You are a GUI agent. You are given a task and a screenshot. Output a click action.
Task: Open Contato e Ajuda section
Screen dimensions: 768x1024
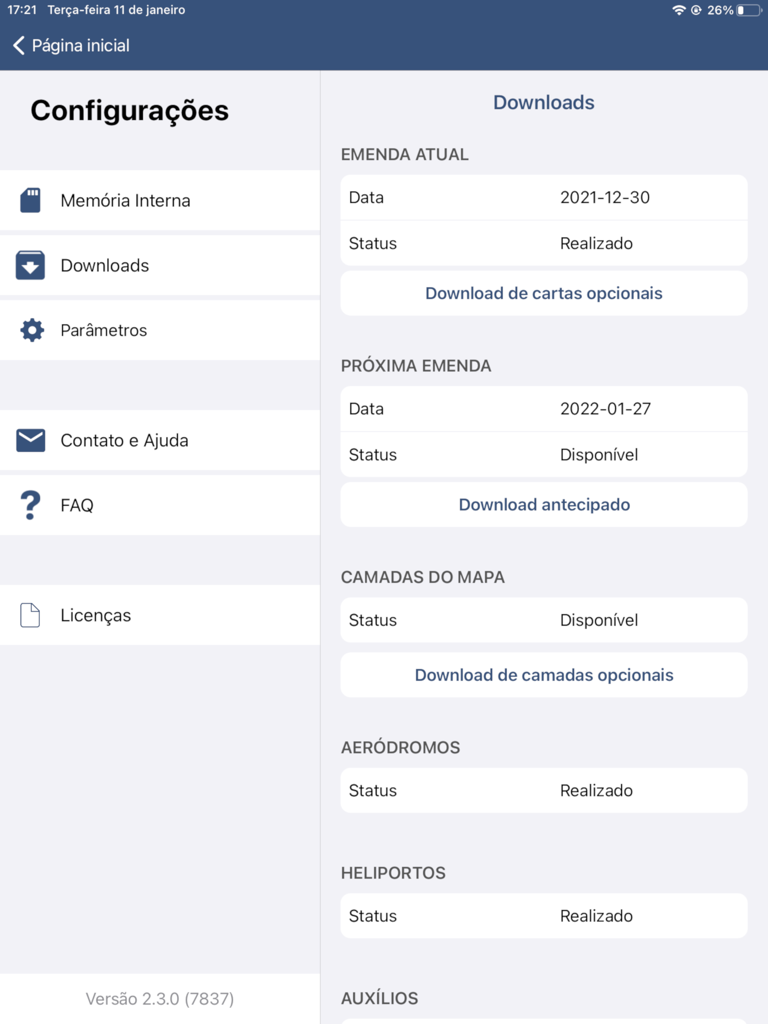[124, 440]
